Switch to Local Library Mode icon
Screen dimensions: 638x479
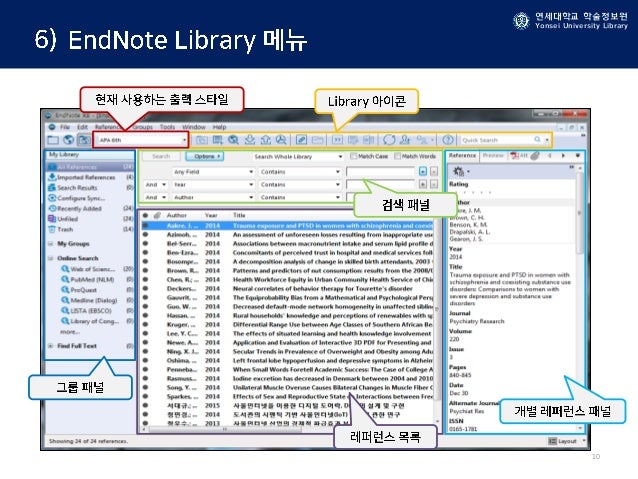coord(53,140)
